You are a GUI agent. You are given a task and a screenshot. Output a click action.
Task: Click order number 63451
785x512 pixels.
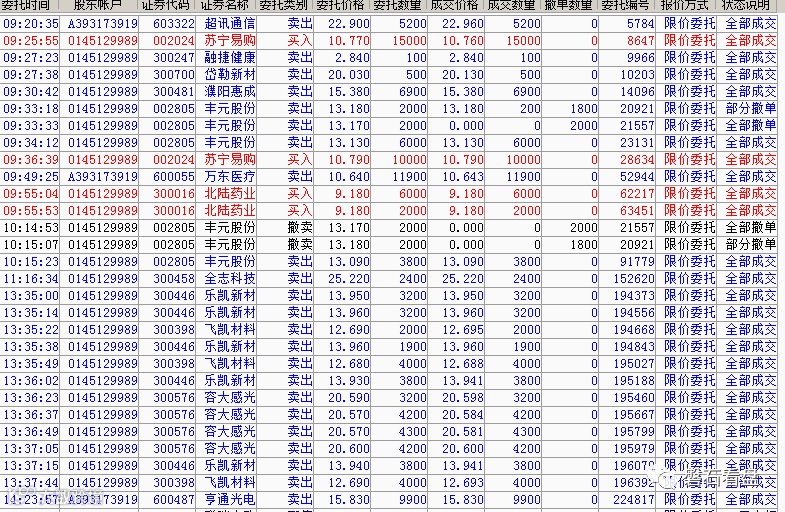tap(637, 211)
